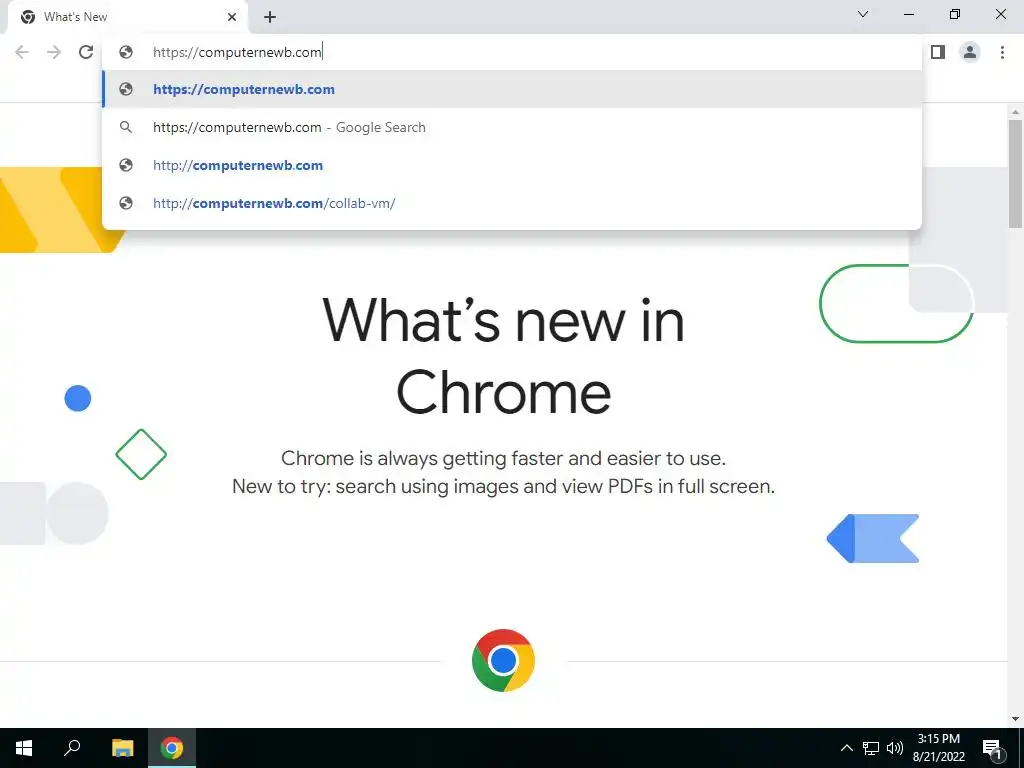
Task: Open the notification center icon
Action: [x=992, y=748]
